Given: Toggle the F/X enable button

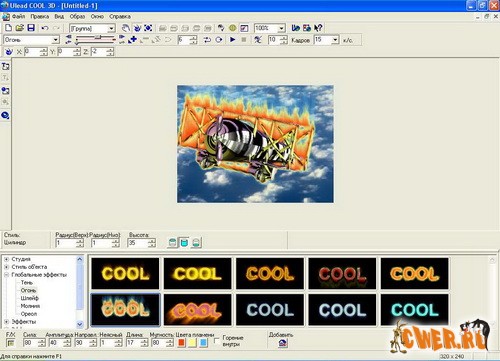Looking at the screenshot, I should [x=11, y=343].
